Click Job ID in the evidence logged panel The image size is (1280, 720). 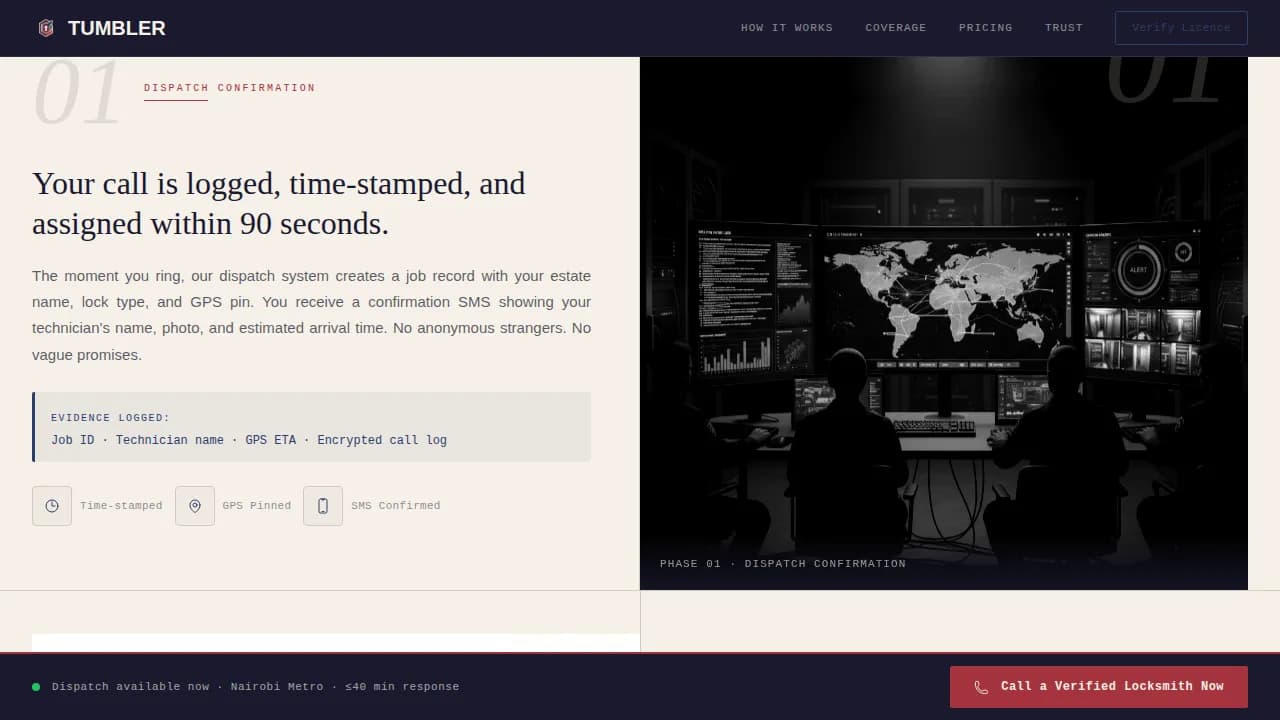(x=73, y=440)
